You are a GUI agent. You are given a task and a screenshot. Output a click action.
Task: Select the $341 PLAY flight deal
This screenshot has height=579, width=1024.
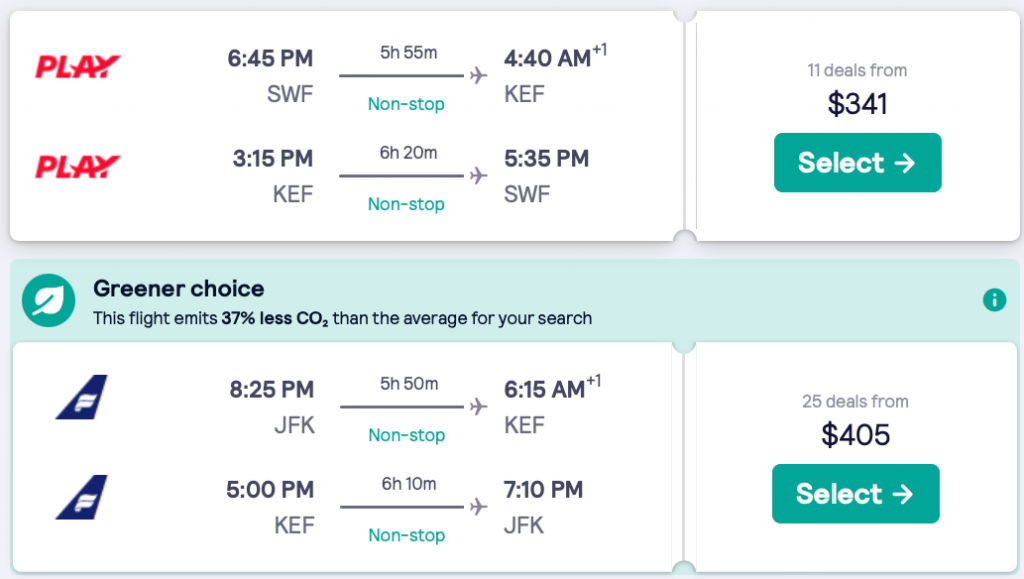tap(857, 163)
